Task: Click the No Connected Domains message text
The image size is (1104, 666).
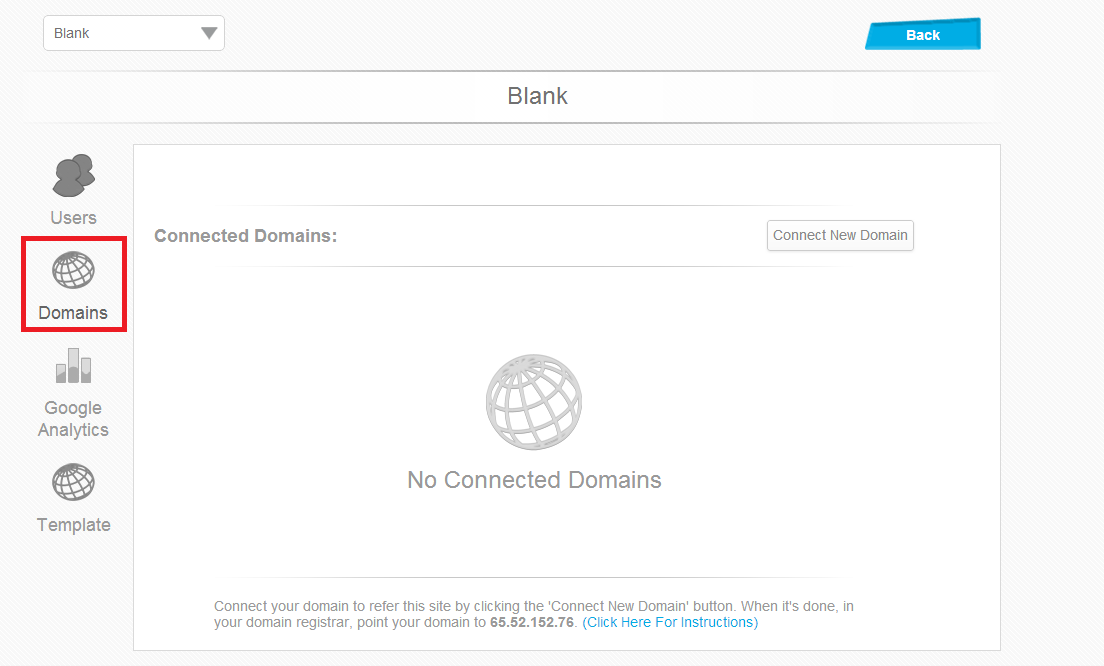Action: tap(534, 479)
